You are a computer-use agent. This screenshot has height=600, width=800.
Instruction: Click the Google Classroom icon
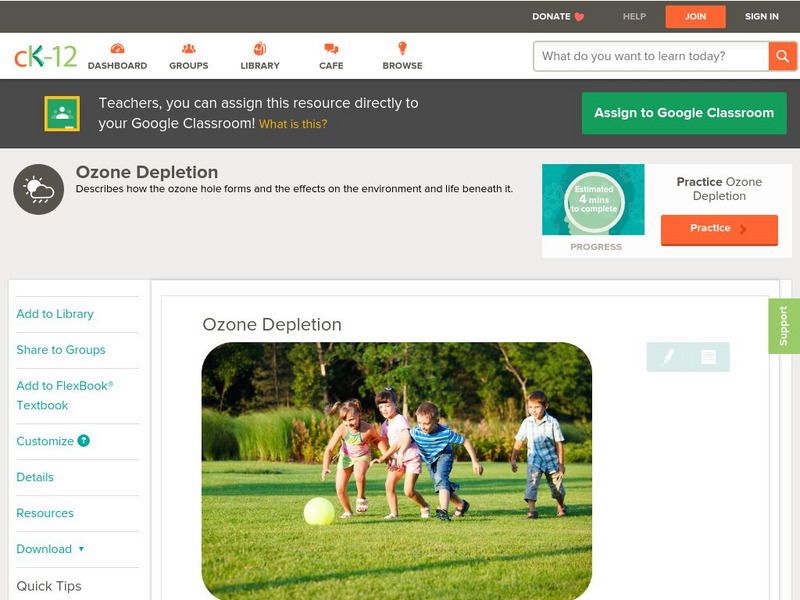tap(62, 113)
